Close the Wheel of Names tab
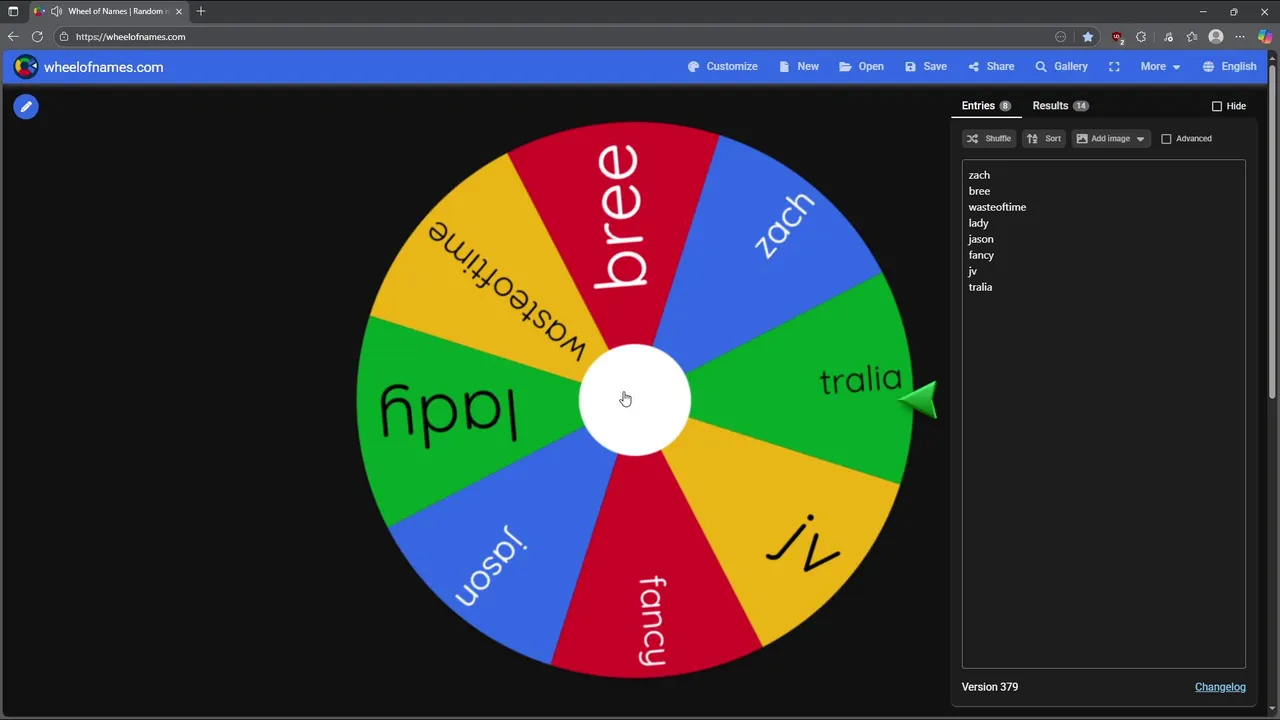This screenshot has width=1280, height=720. [179, 11]
